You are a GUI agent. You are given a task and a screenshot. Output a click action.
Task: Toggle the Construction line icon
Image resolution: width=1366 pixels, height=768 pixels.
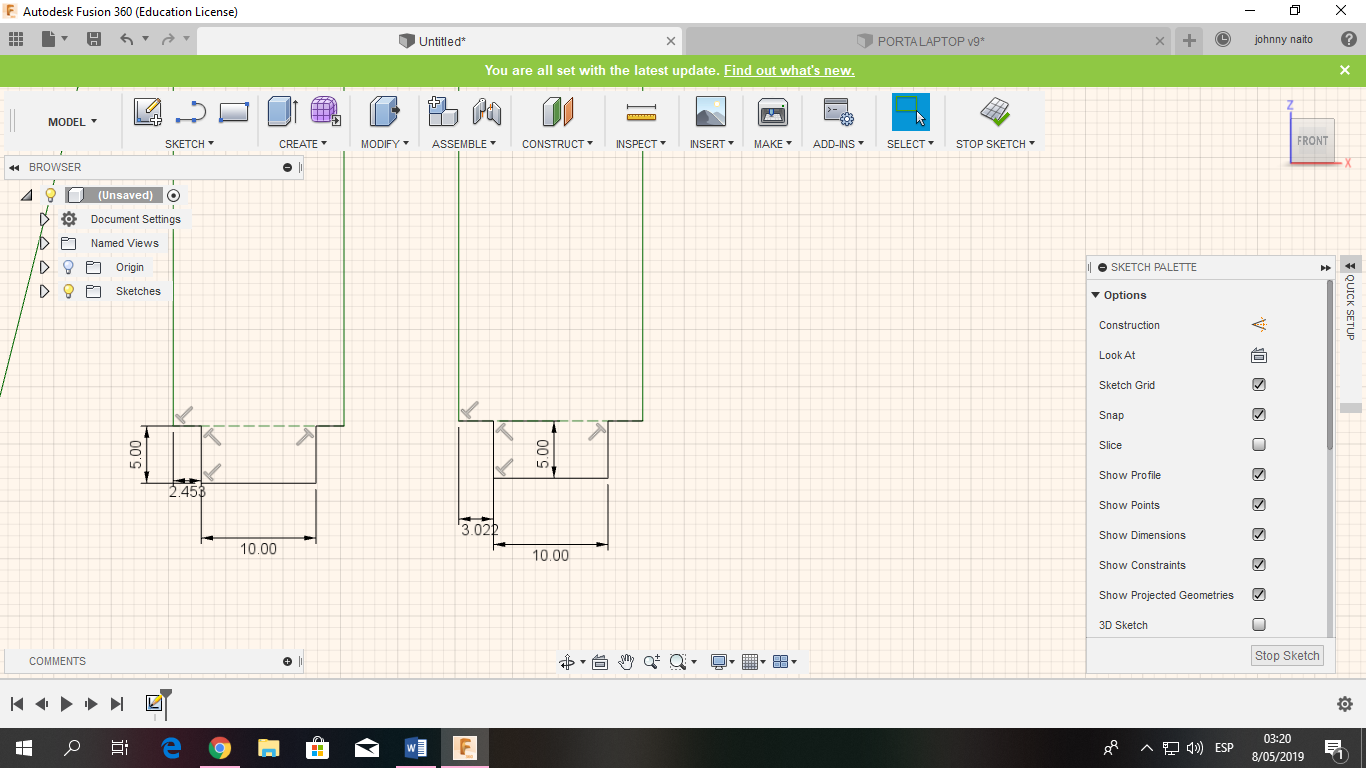[1259, 325]
